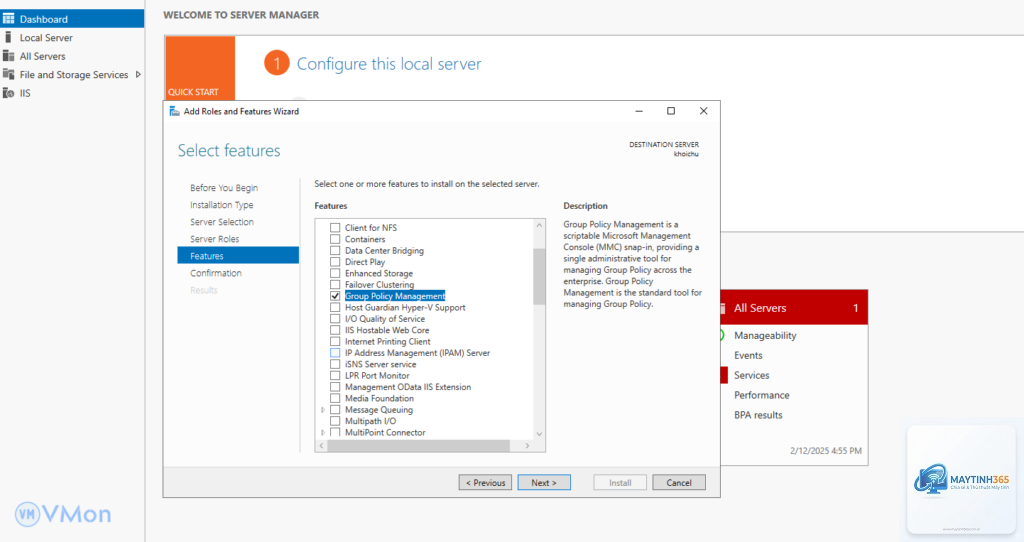Check Management OData IIS Extension
1024x542 pixels.
pyautogui.click(x=335, y=387)
